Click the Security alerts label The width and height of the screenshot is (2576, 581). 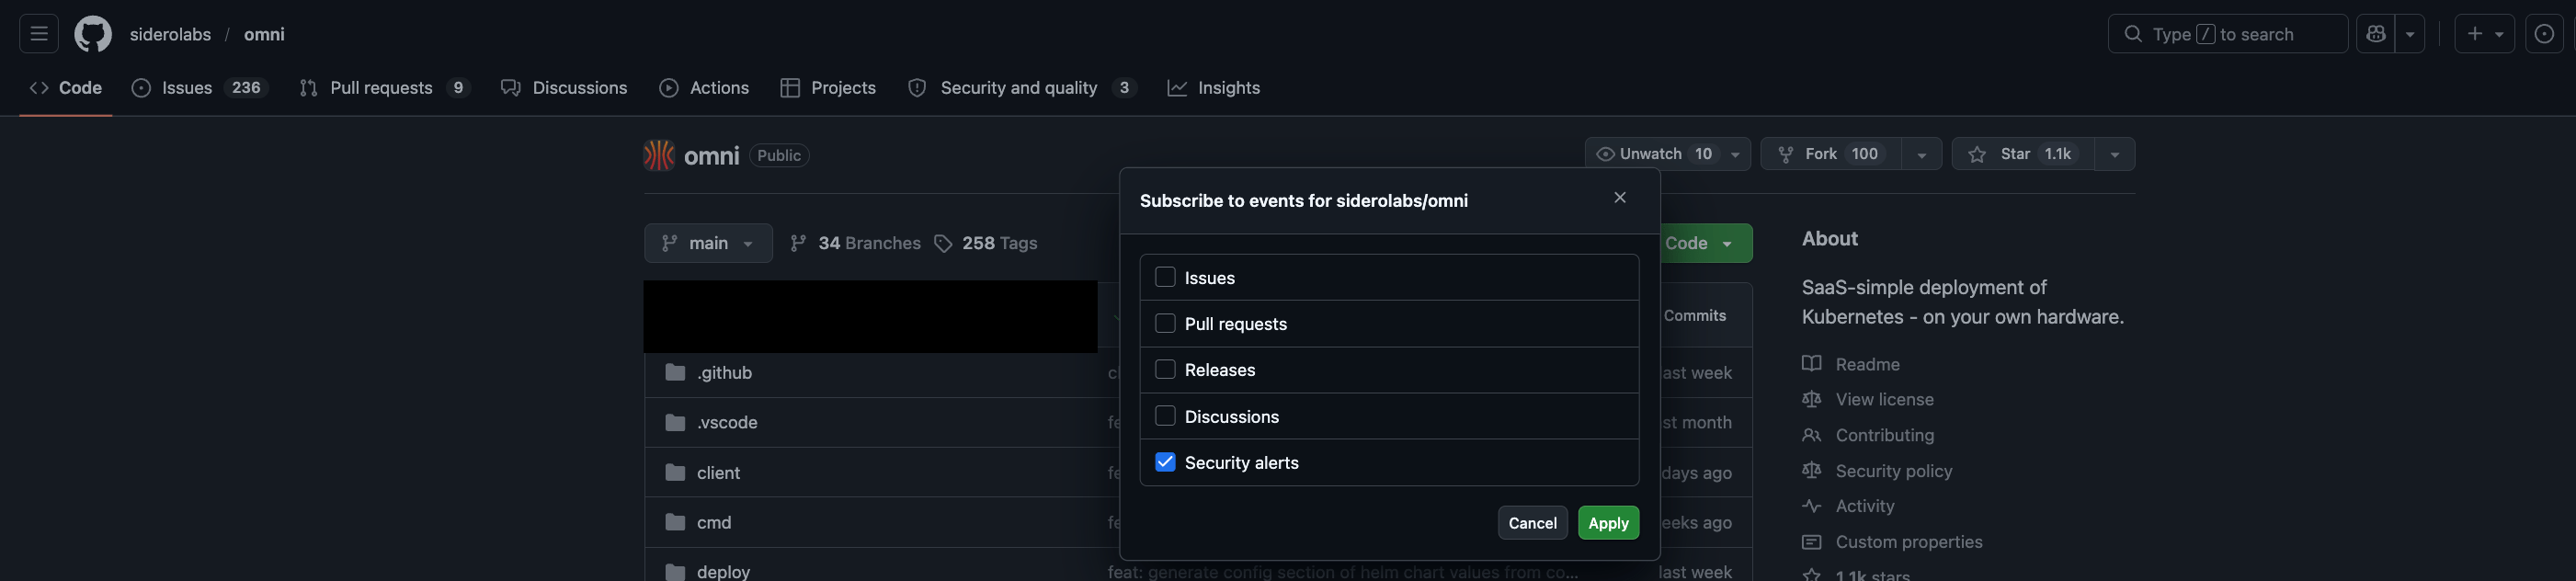point(1241,463)
